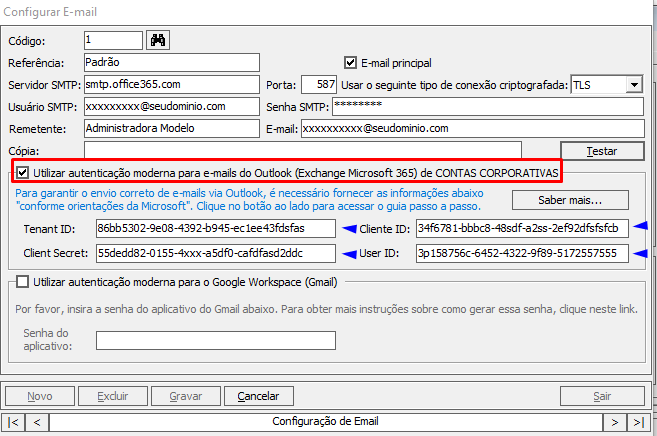Go to next record with > button
657x436 pixels.
[x=615, y=422]
